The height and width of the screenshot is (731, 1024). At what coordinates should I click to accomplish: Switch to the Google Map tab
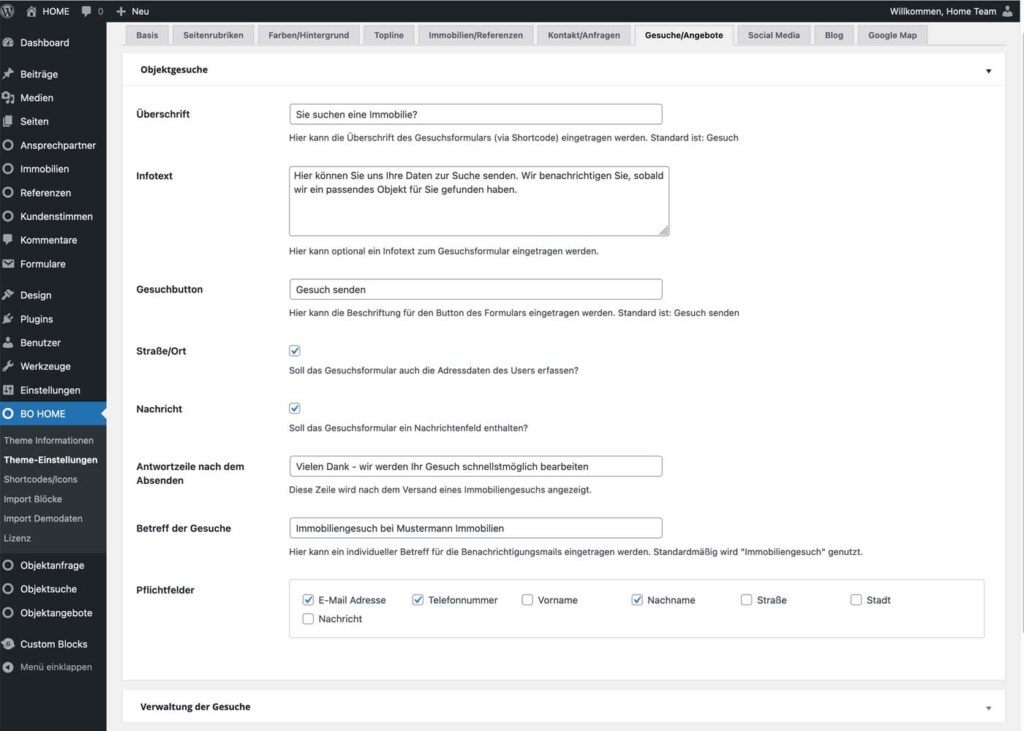coord(892,35)
